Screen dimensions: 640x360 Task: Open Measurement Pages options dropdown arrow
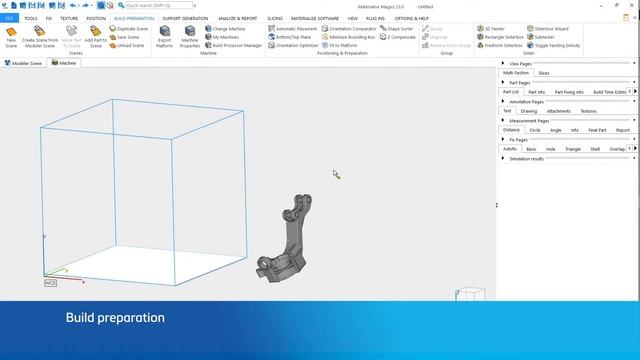tap(634, 120)
